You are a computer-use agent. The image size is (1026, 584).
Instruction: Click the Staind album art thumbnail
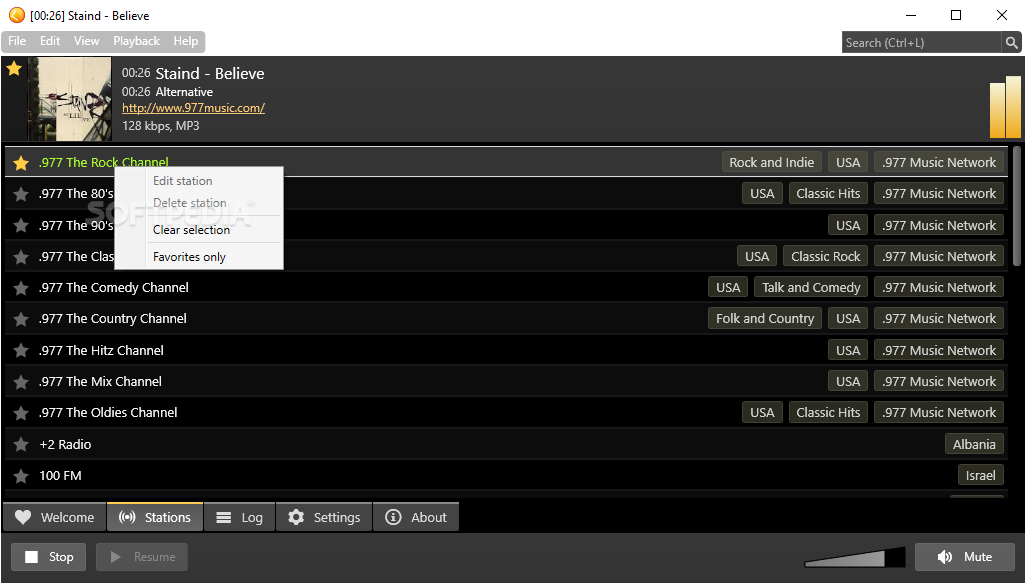click(70, 99)
